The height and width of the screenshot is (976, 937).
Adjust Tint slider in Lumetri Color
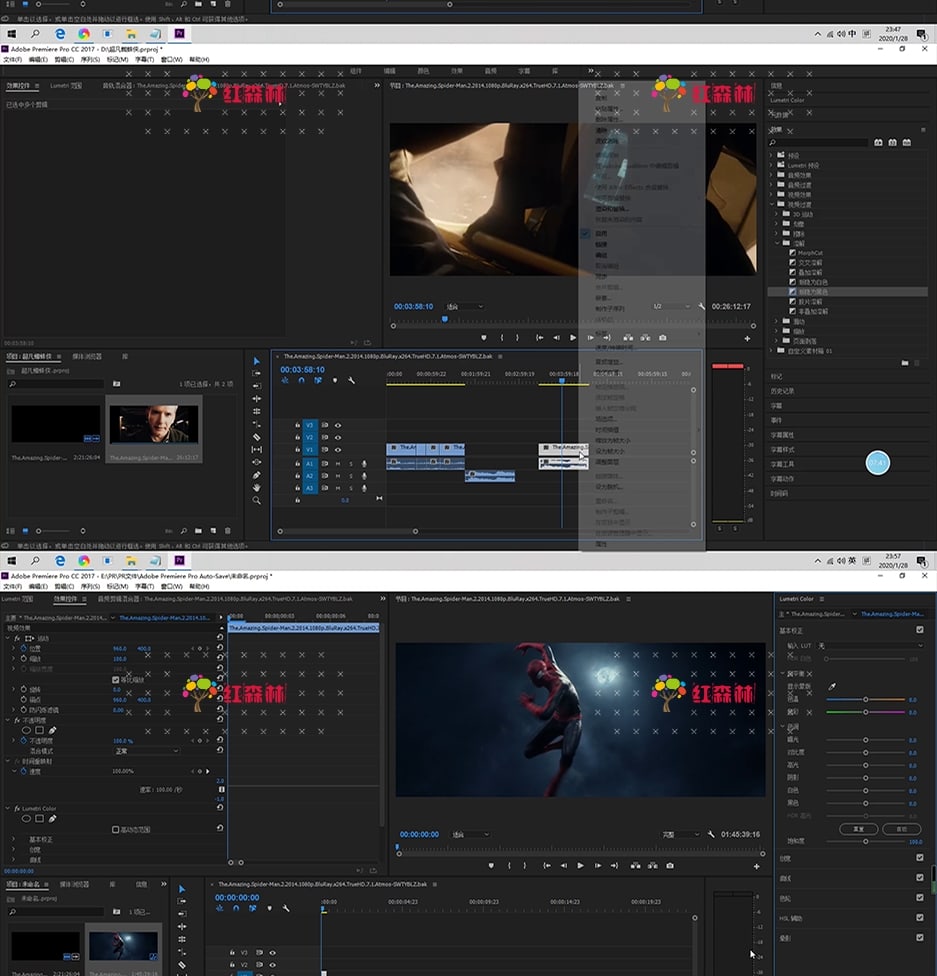point(865,712)
